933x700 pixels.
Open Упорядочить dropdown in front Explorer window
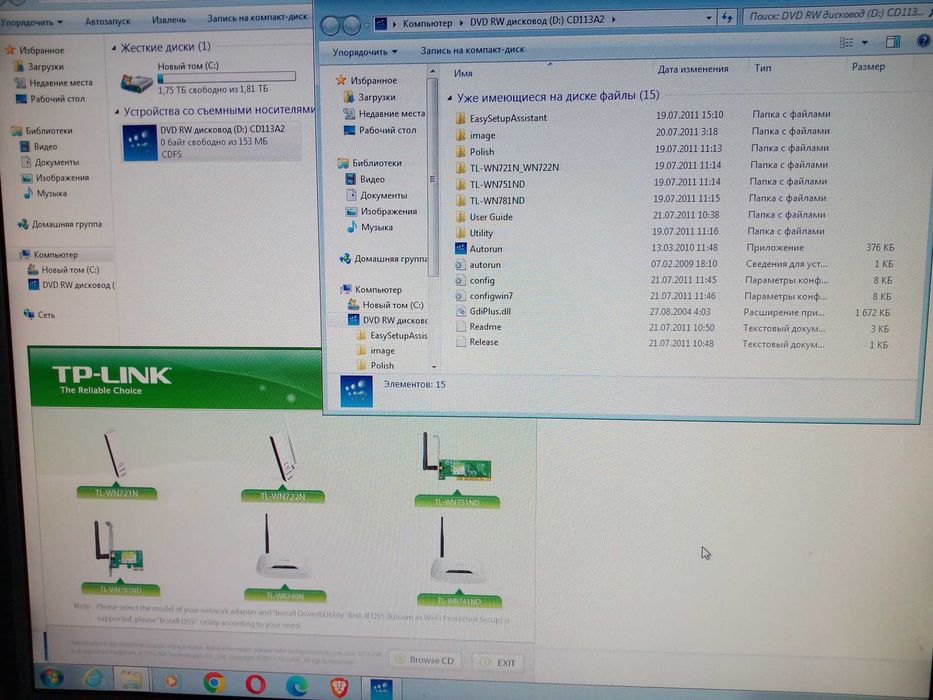tap(365, 52)
